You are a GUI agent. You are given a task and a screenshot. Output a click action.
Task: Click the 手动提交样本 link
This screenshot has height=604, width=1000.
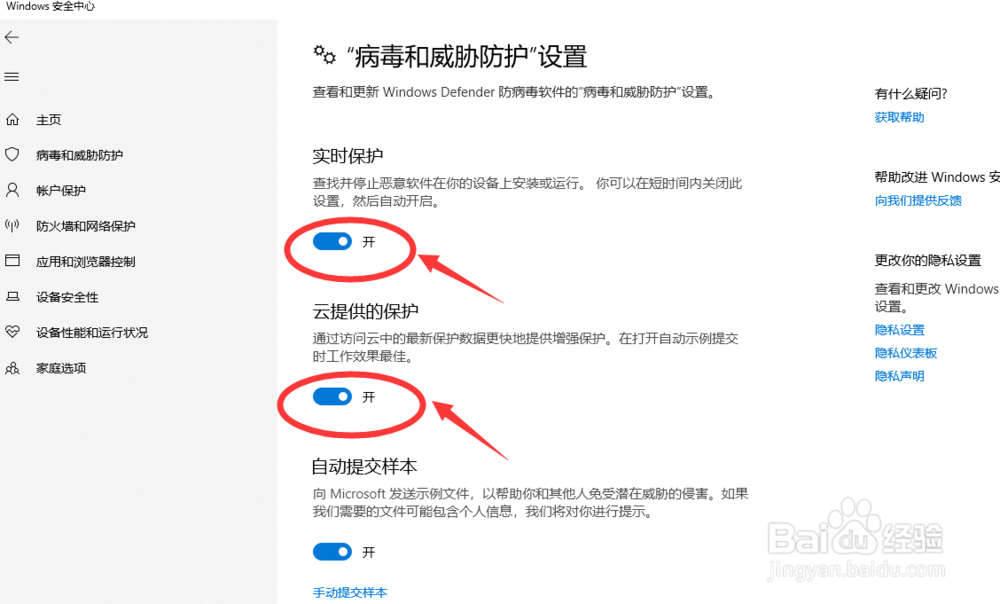tap(350, 593)
